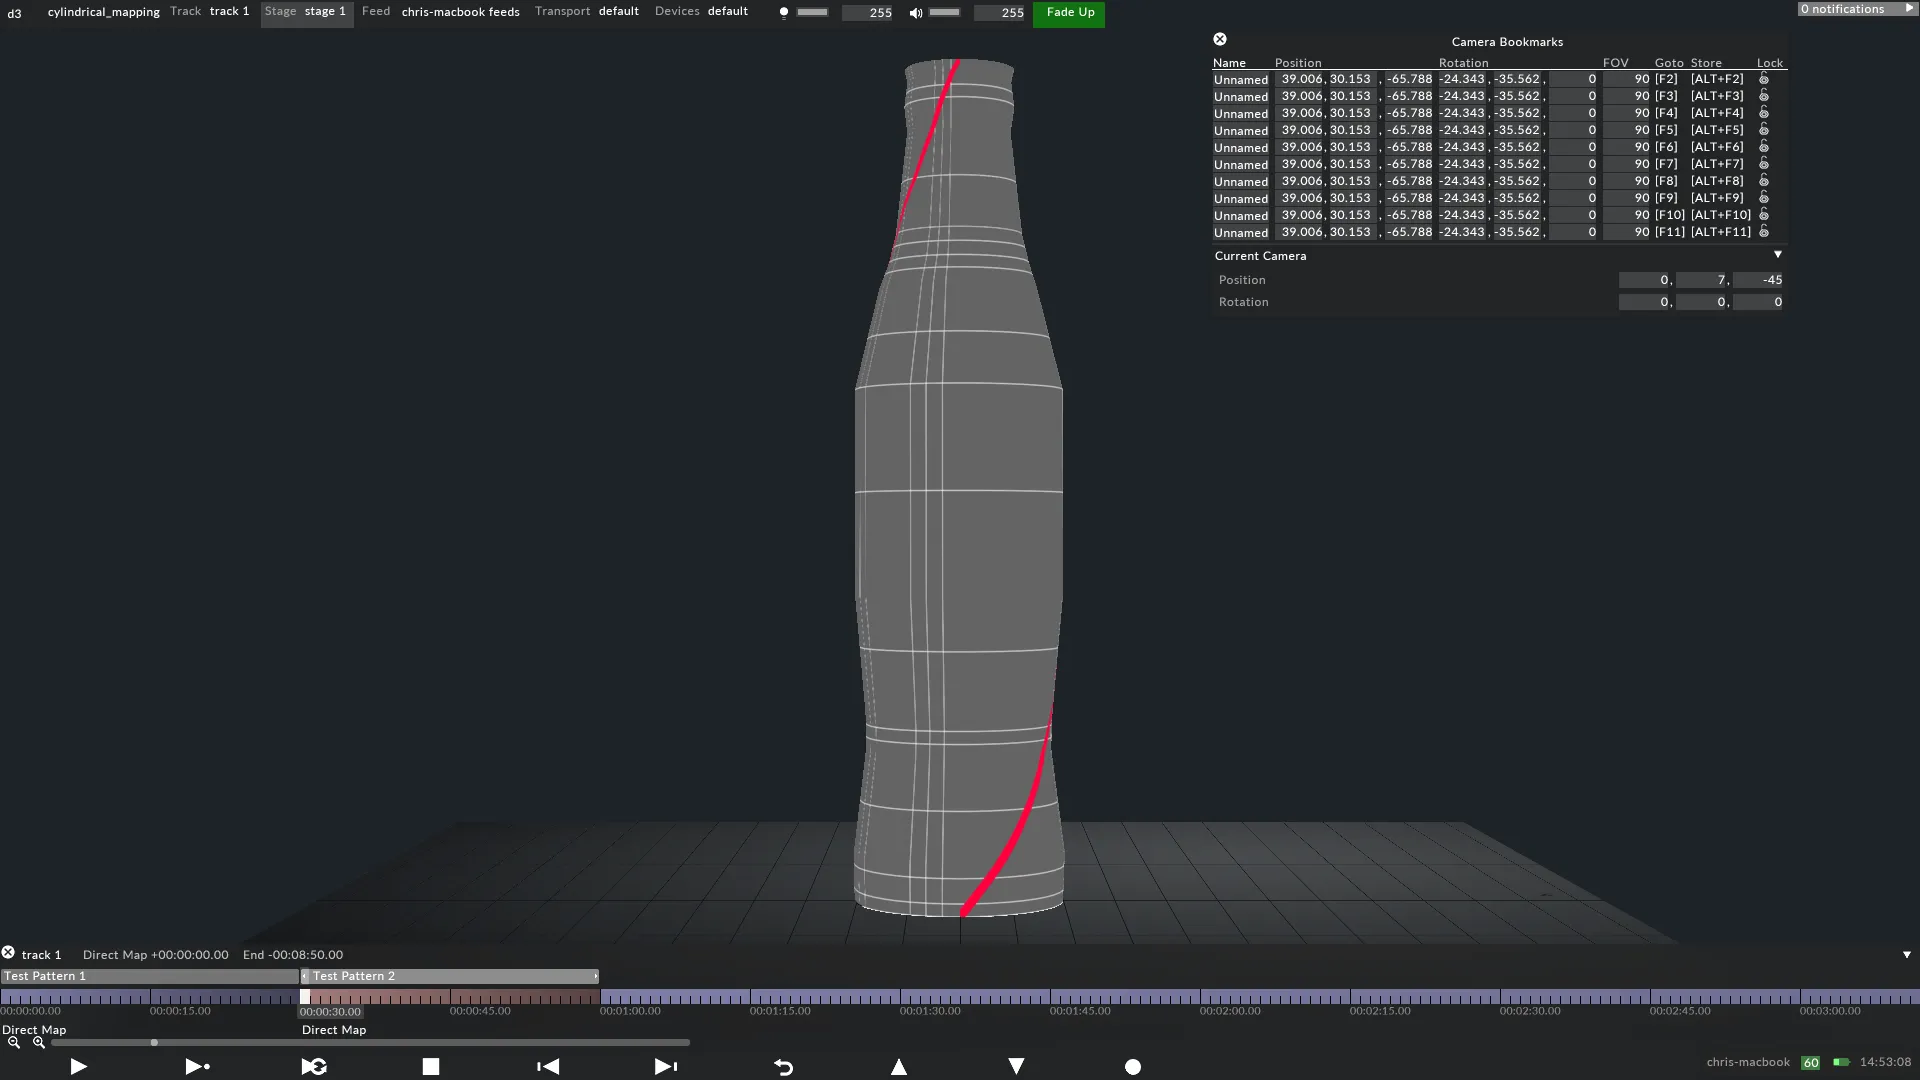Select the Test Pattern 2 clip on the timeline

(450, 976)
